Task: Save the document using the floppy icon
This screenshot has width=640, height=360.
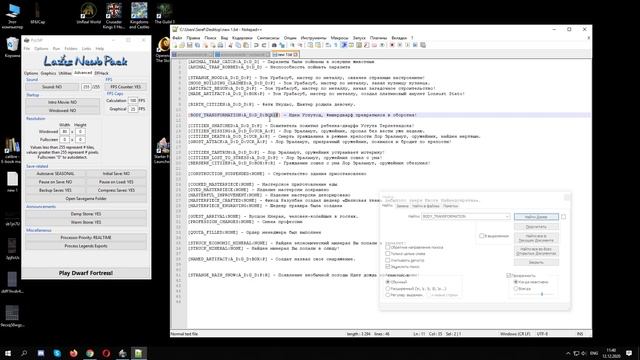Action: (189, 45)
